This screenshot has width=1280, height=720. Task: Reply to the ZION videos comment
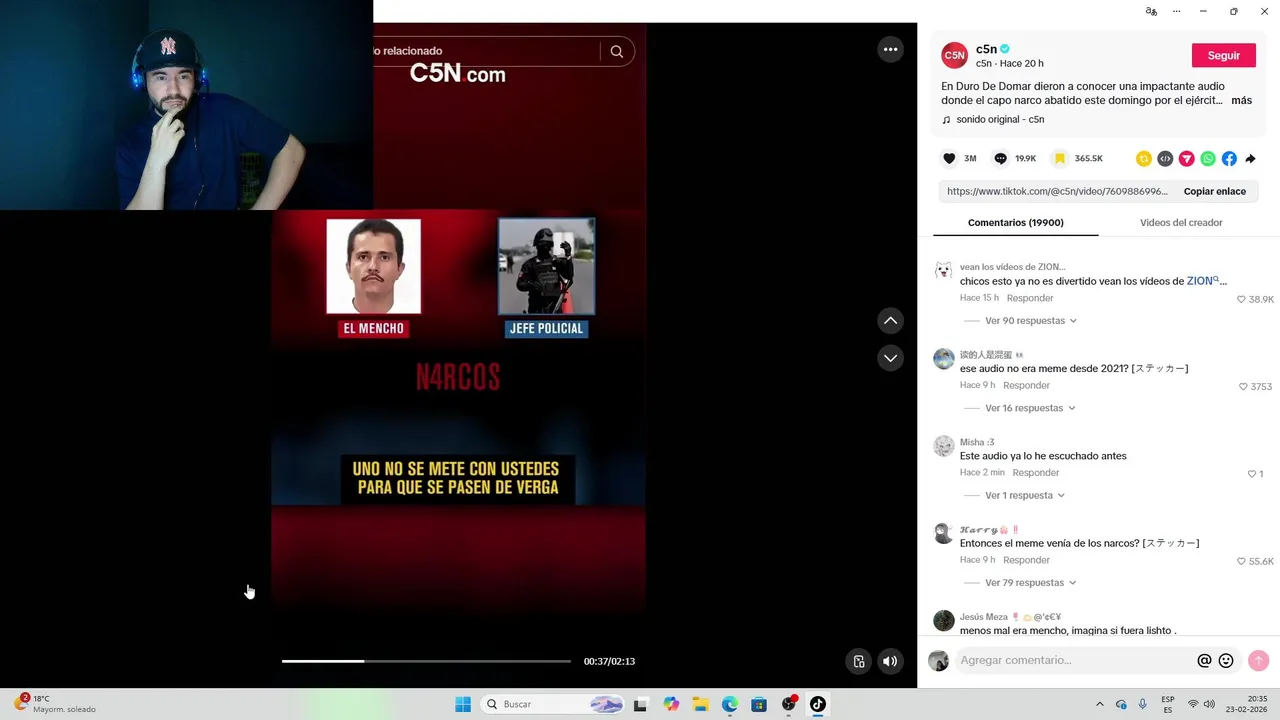[1030, 298]
